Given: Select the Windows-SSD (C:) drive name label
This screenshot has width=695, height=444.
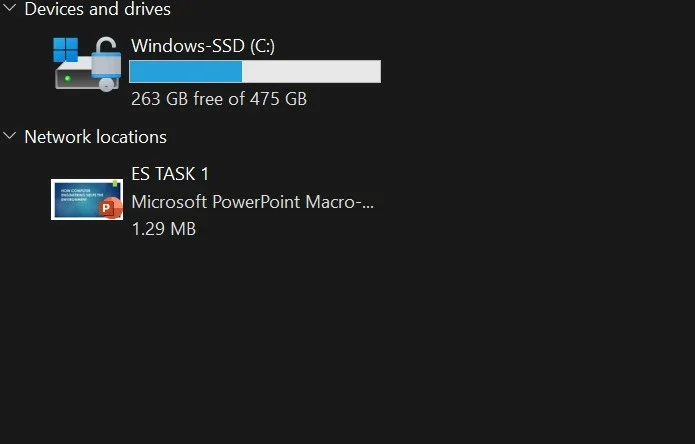Looking at the screenshot, I should pyautogui.click(x=203, y=46).
